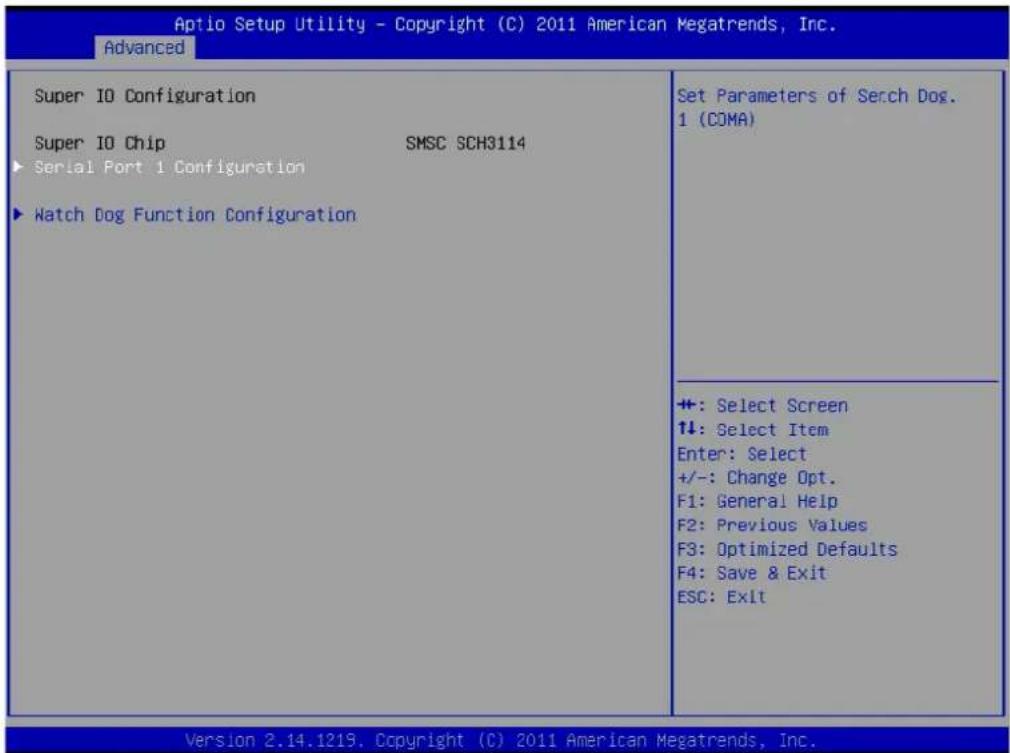Click the 'F2: Previous Values' hint

772,526
